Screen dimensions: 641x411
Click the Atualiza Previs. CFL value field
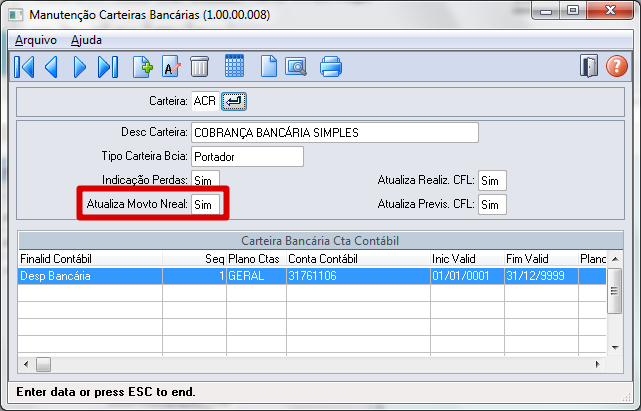(492, 204)
